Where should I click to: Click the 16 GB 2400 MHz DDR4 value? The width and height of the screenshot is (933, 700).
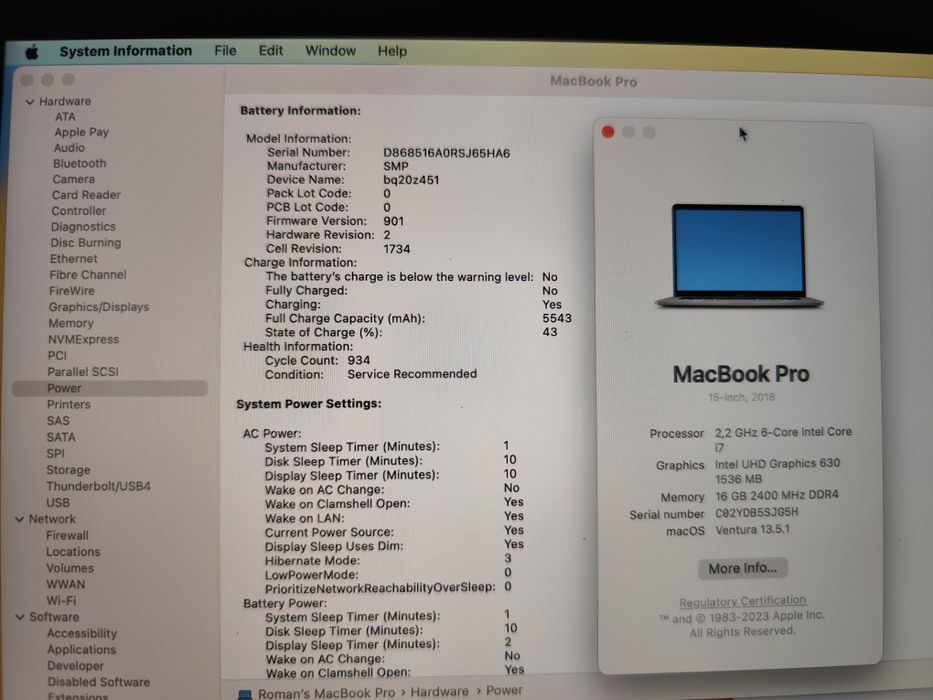777,495
